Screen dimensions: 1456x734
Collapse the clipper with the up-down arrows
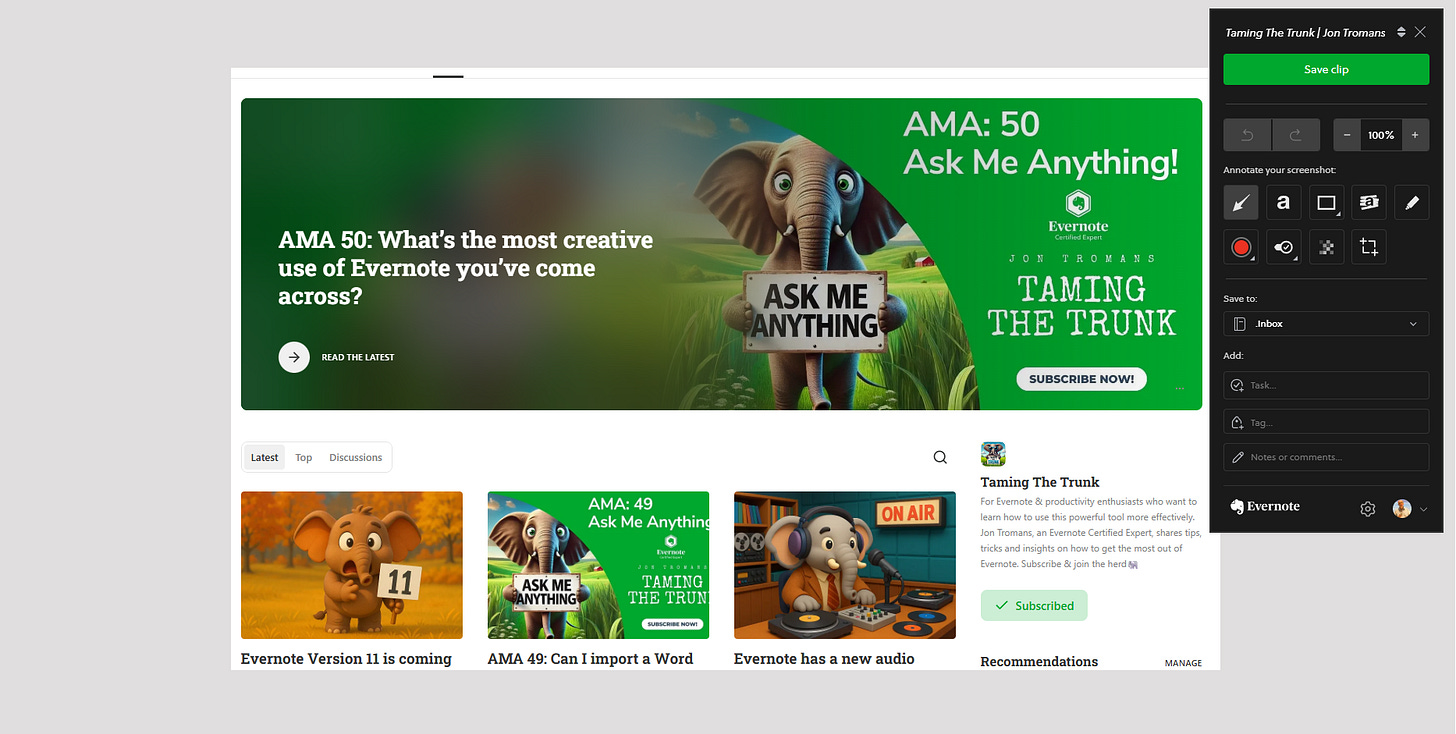tap(1401, 32)
